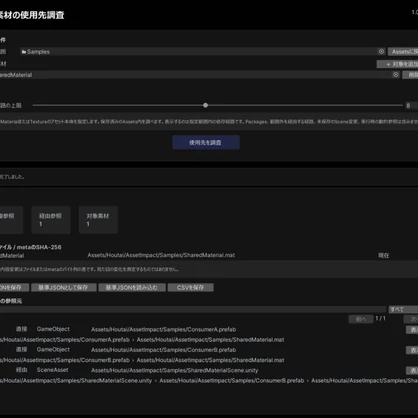Image resolution: width=418 pixels, height=418 pixels.
Task: Click the button at the end of the ConsumerA.prefab row
Action: [x=412, y=330]
